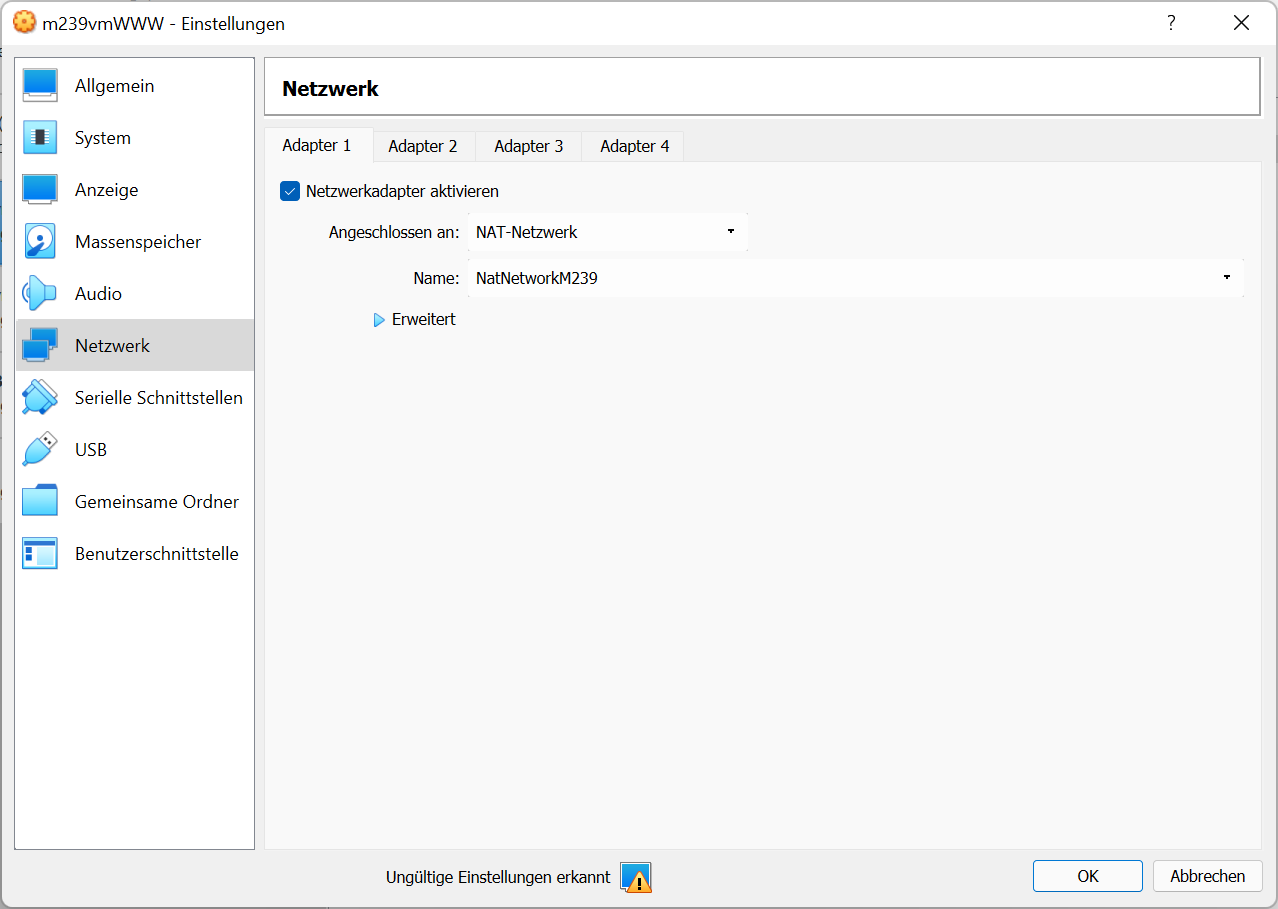Click the VirtualBox gear icon in title bar

click(x=25, y=23)
